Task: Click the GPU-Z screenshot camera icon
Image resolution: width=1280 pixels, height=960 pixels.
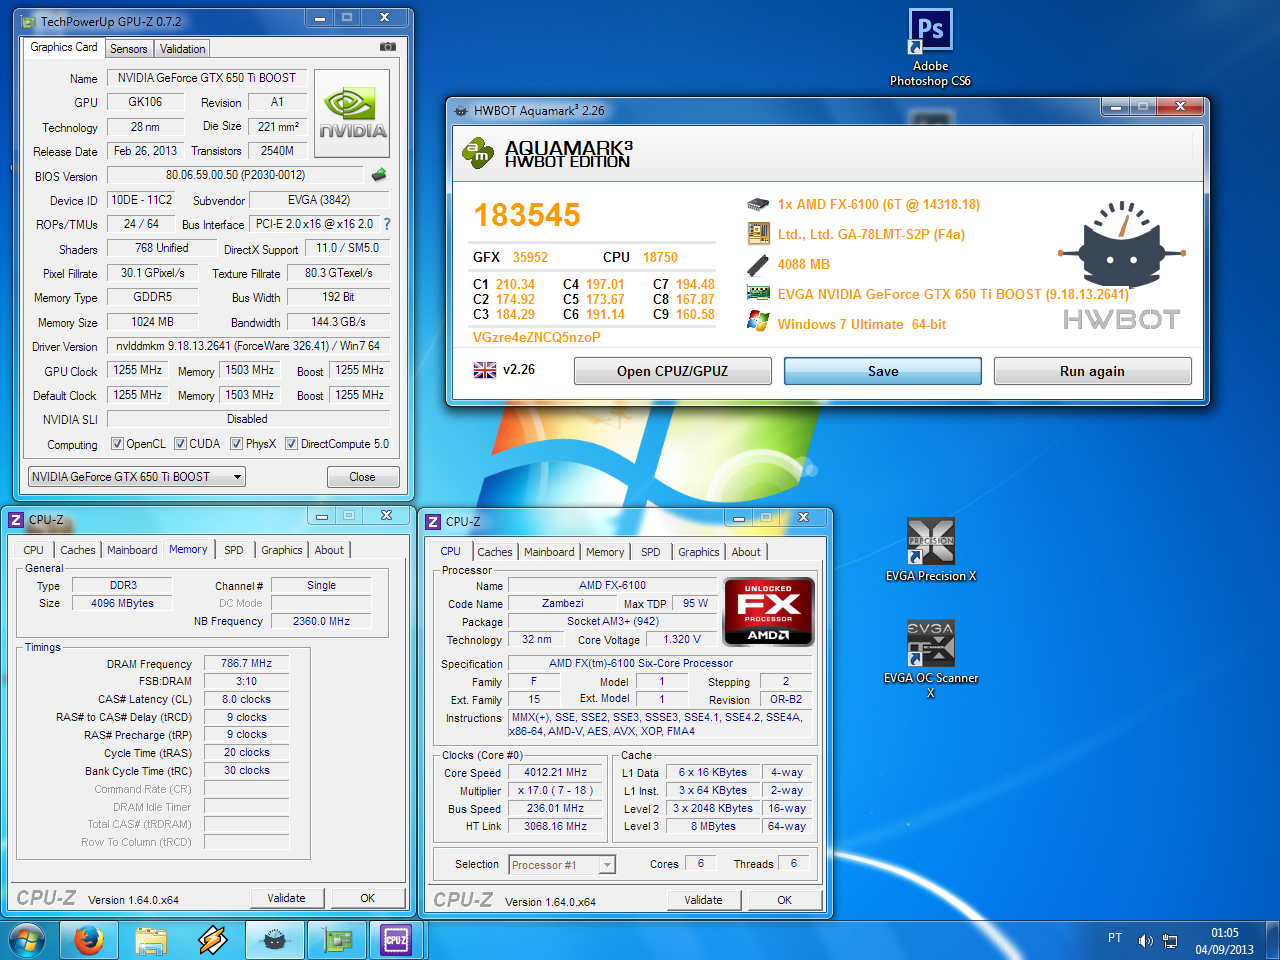Action: [x=388, y=47]
